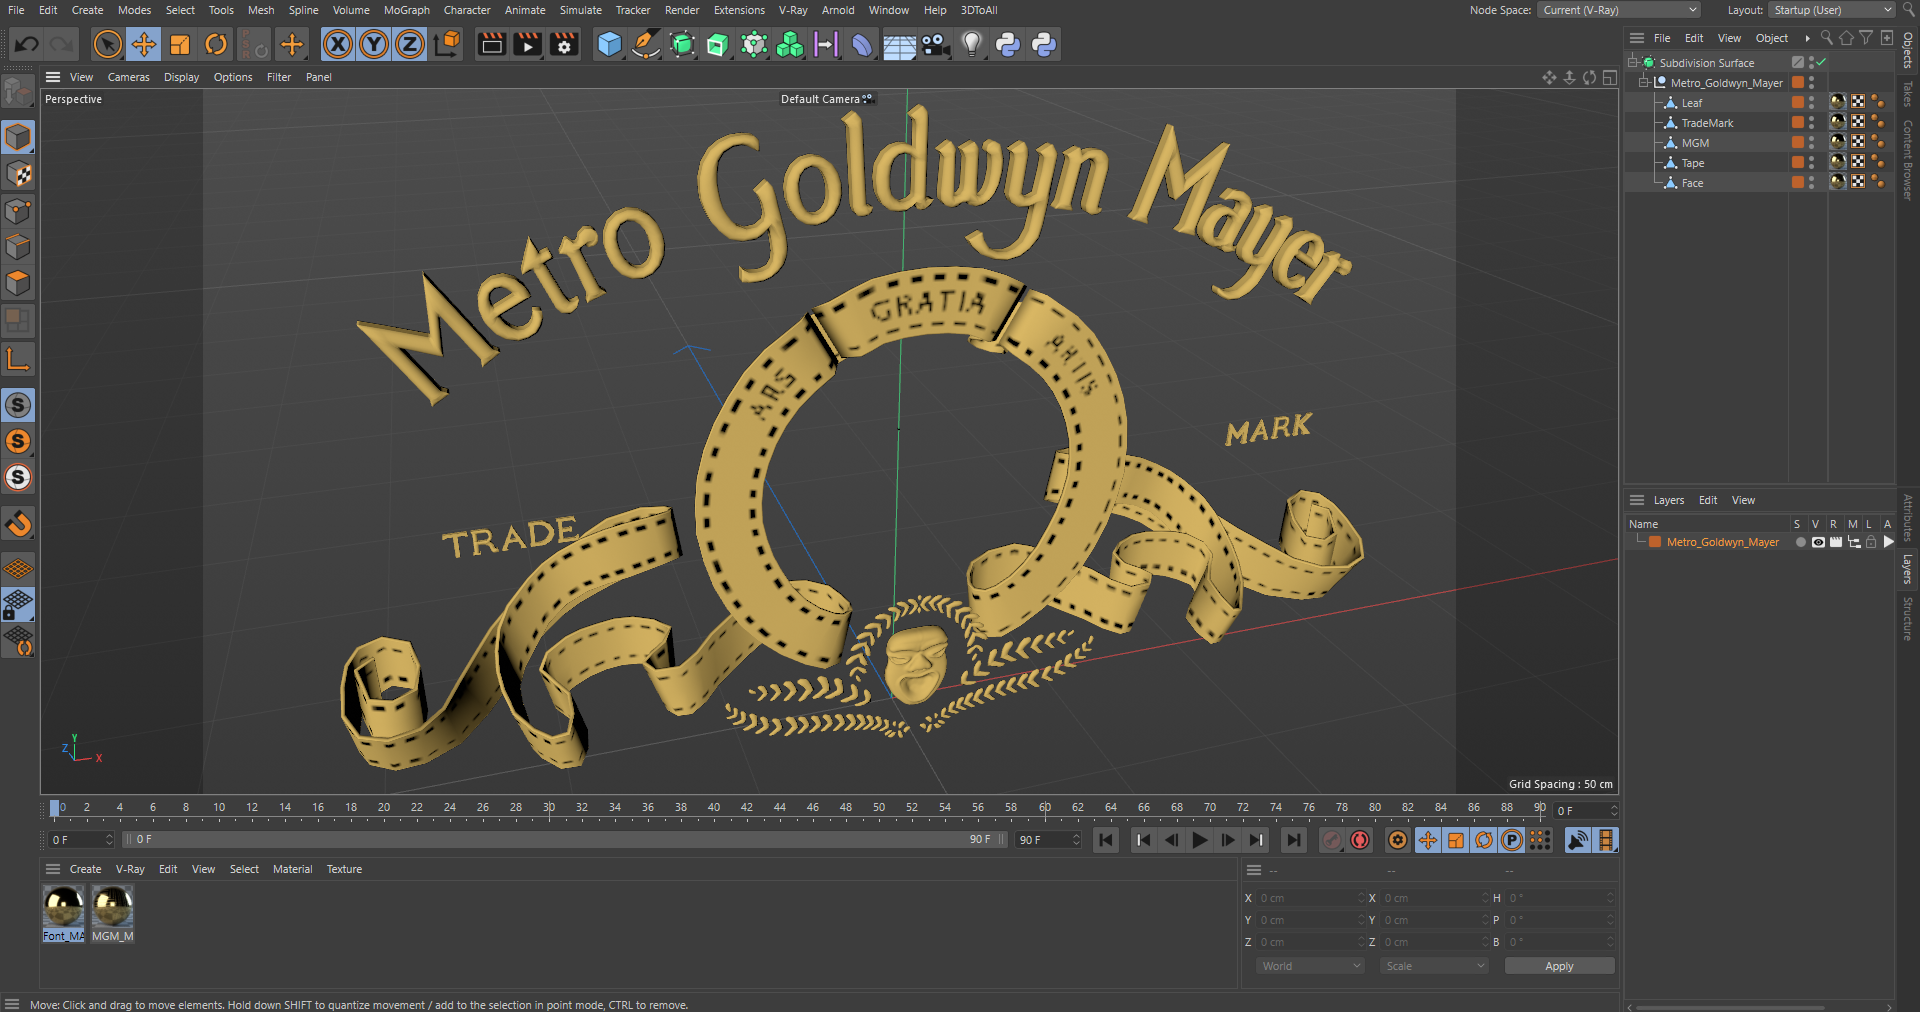Toggle Y axis lock
Viewport: 1920px width, 1012px height.
coord(374,44)
